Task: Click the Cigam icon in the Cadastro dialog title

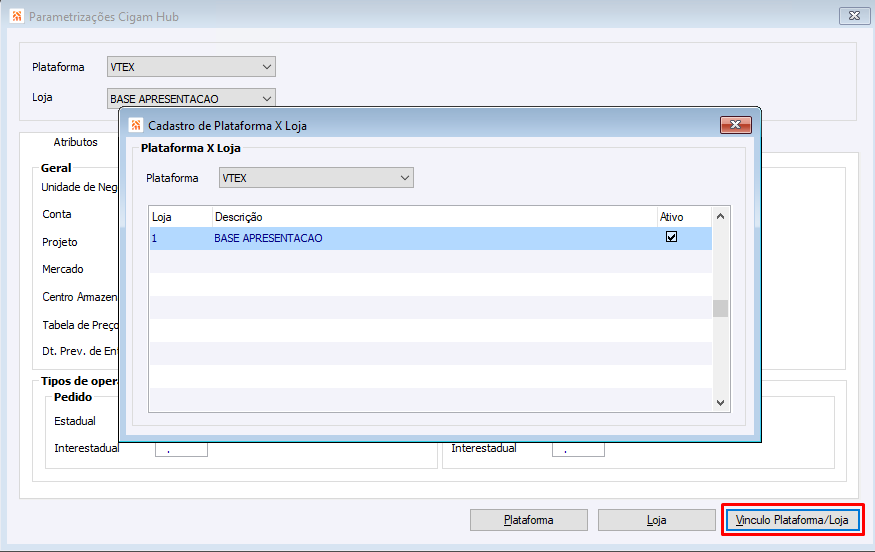Action: [136, 125]
